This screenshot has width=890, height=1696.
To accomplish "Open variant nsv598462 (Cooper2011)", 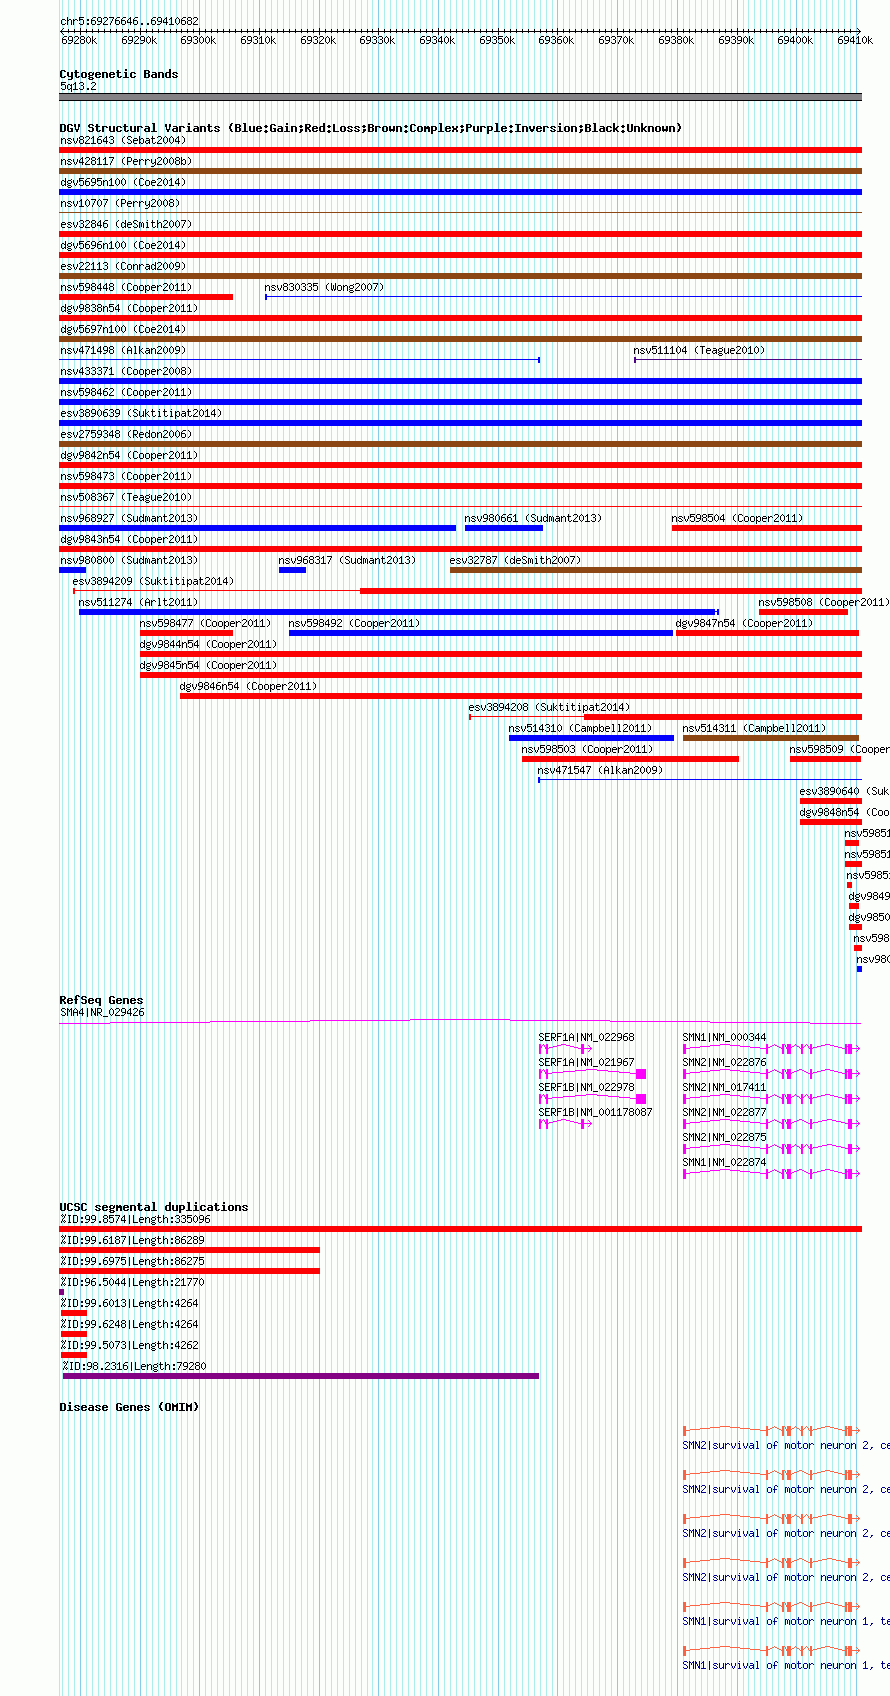I will 126,392.
